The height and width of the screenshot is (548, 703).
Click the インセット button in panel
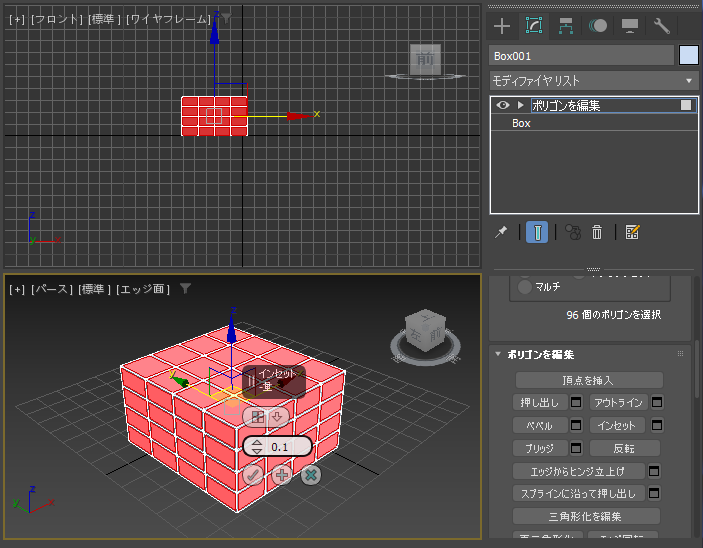(617, 425)
